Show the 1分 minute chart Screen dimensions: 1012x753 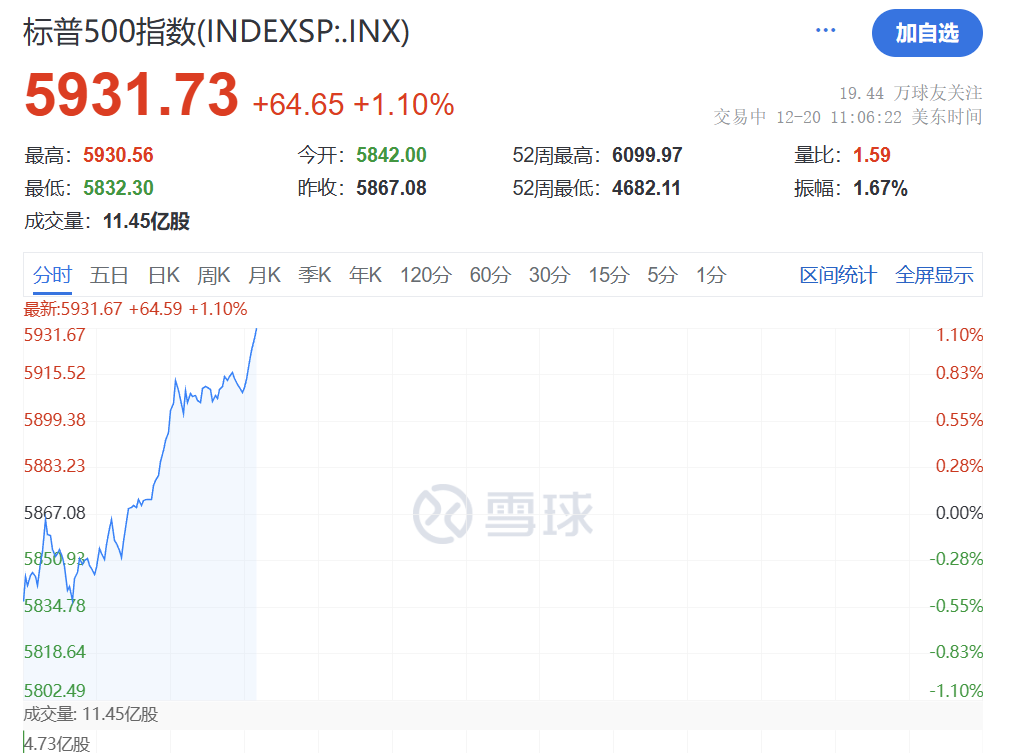[711, 276]
